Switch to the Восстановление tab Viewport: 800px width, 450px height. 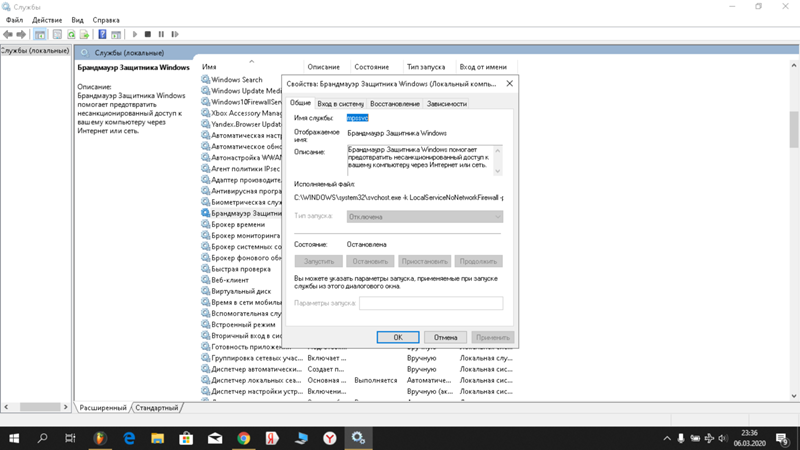[395, 104]
